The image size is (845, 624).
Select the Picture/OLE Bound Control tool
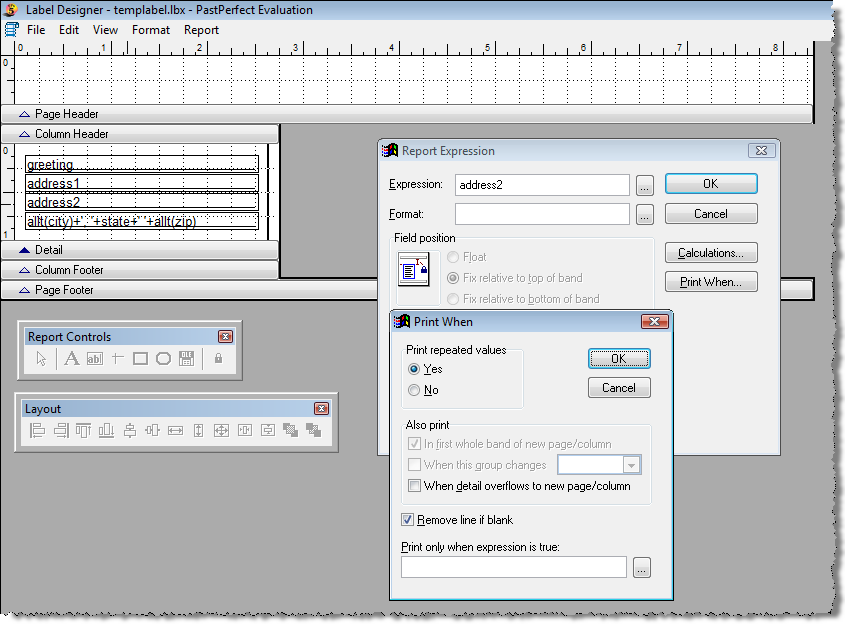187,358
